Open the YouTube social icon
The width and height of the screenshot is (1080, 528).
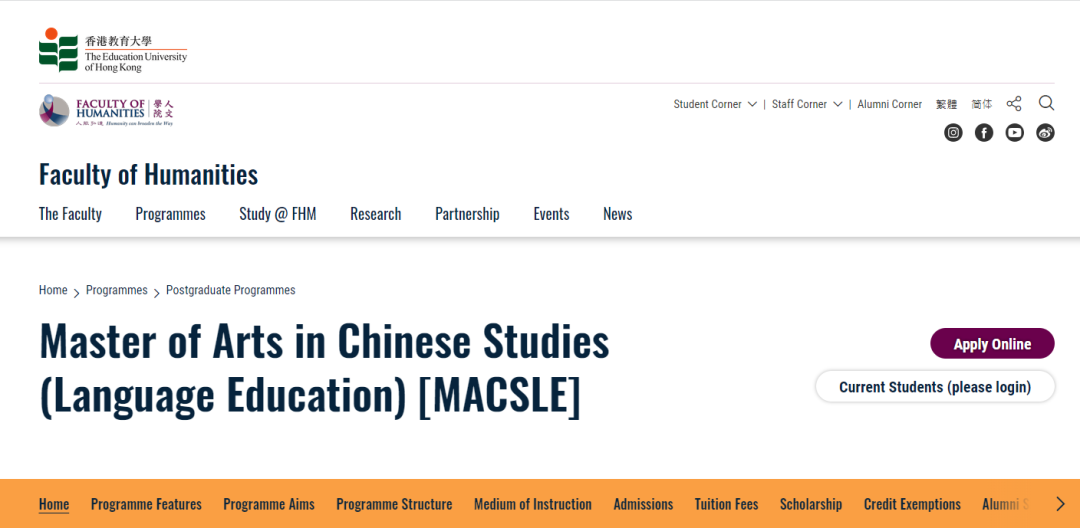click(1015, 133)
